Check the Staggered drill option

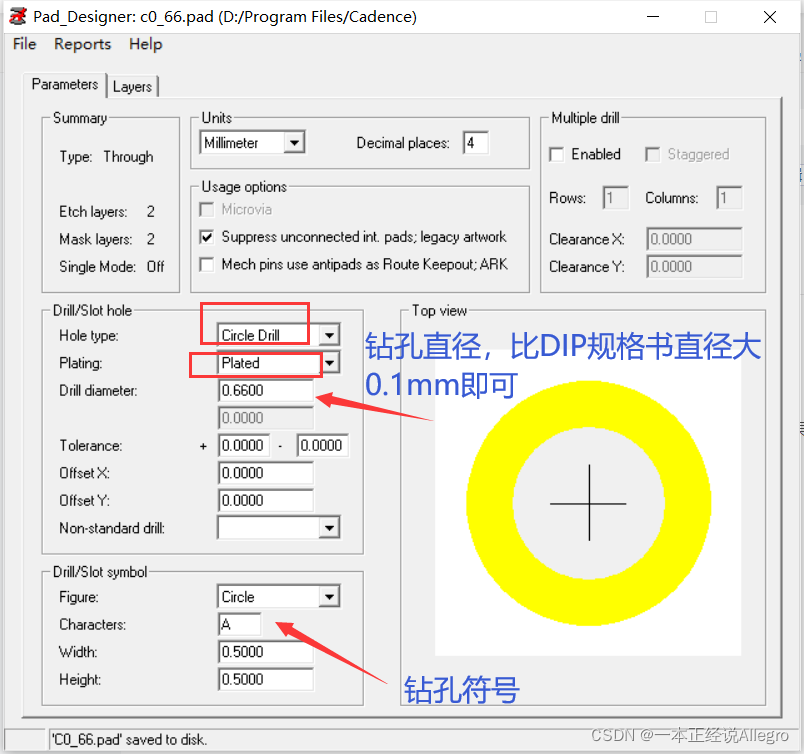tap(651, 154)
